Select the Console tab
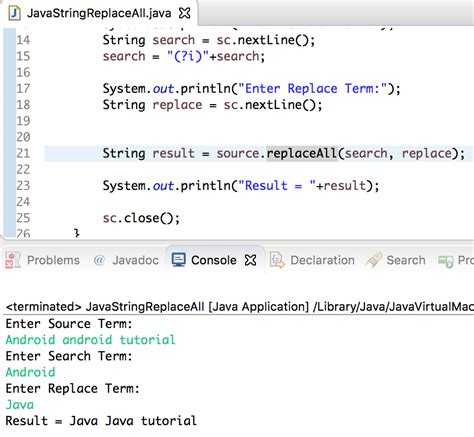This screenshot has width=474, height=437. point(214,260)
